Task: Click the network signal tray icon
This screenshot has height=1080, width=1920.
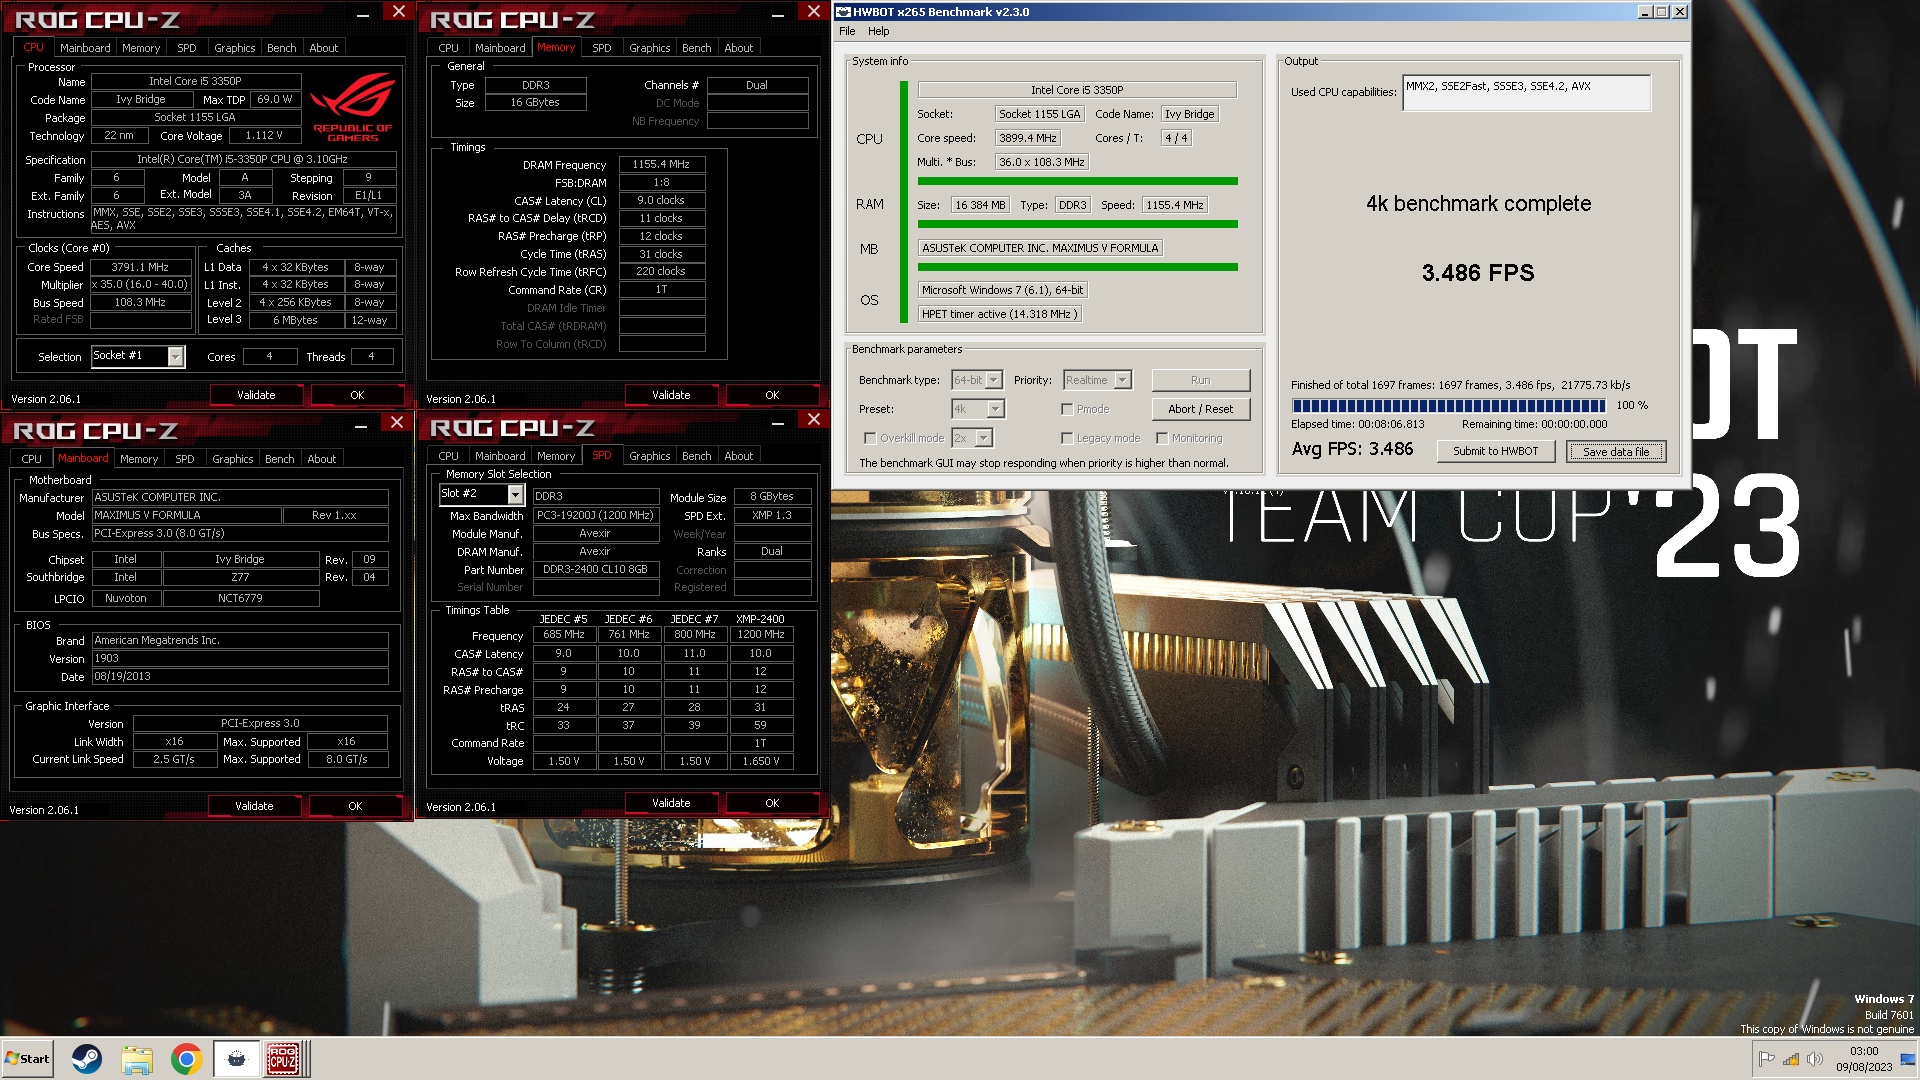Action: (1790, 1060)
